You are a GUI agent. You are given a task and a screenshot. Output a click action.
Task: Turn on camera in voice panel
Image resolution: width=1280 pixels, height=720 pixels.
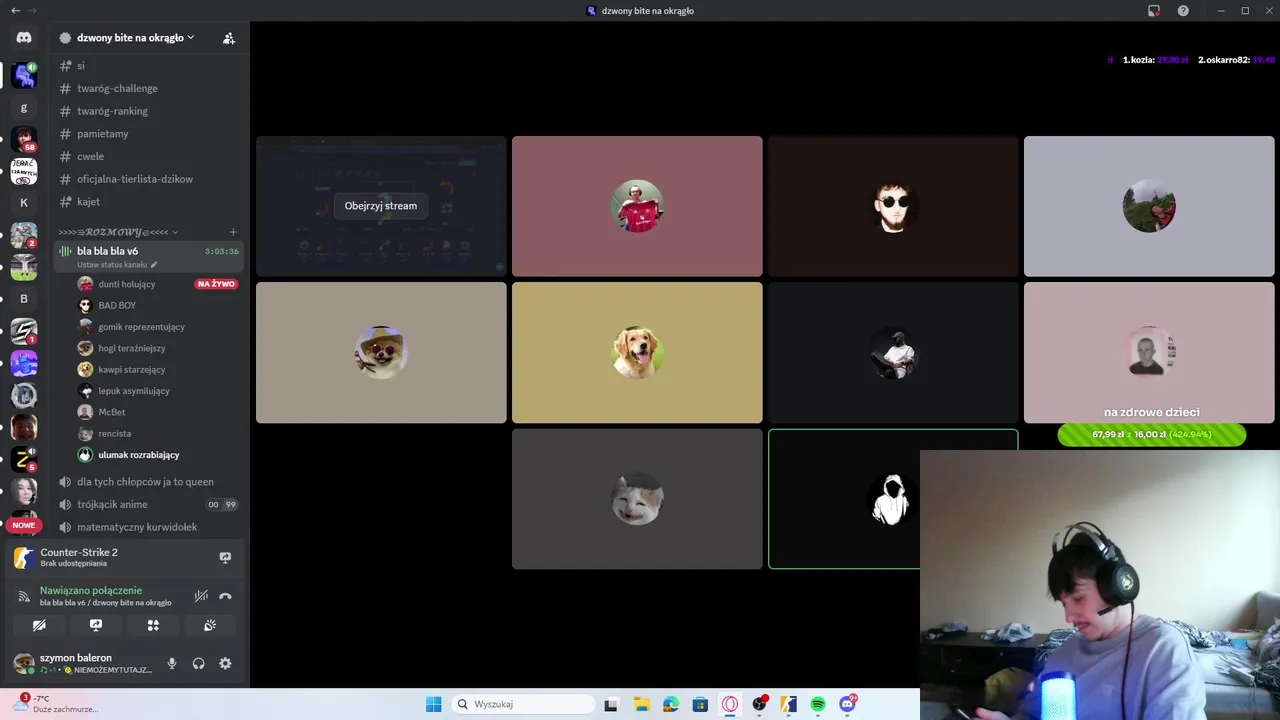39,625
